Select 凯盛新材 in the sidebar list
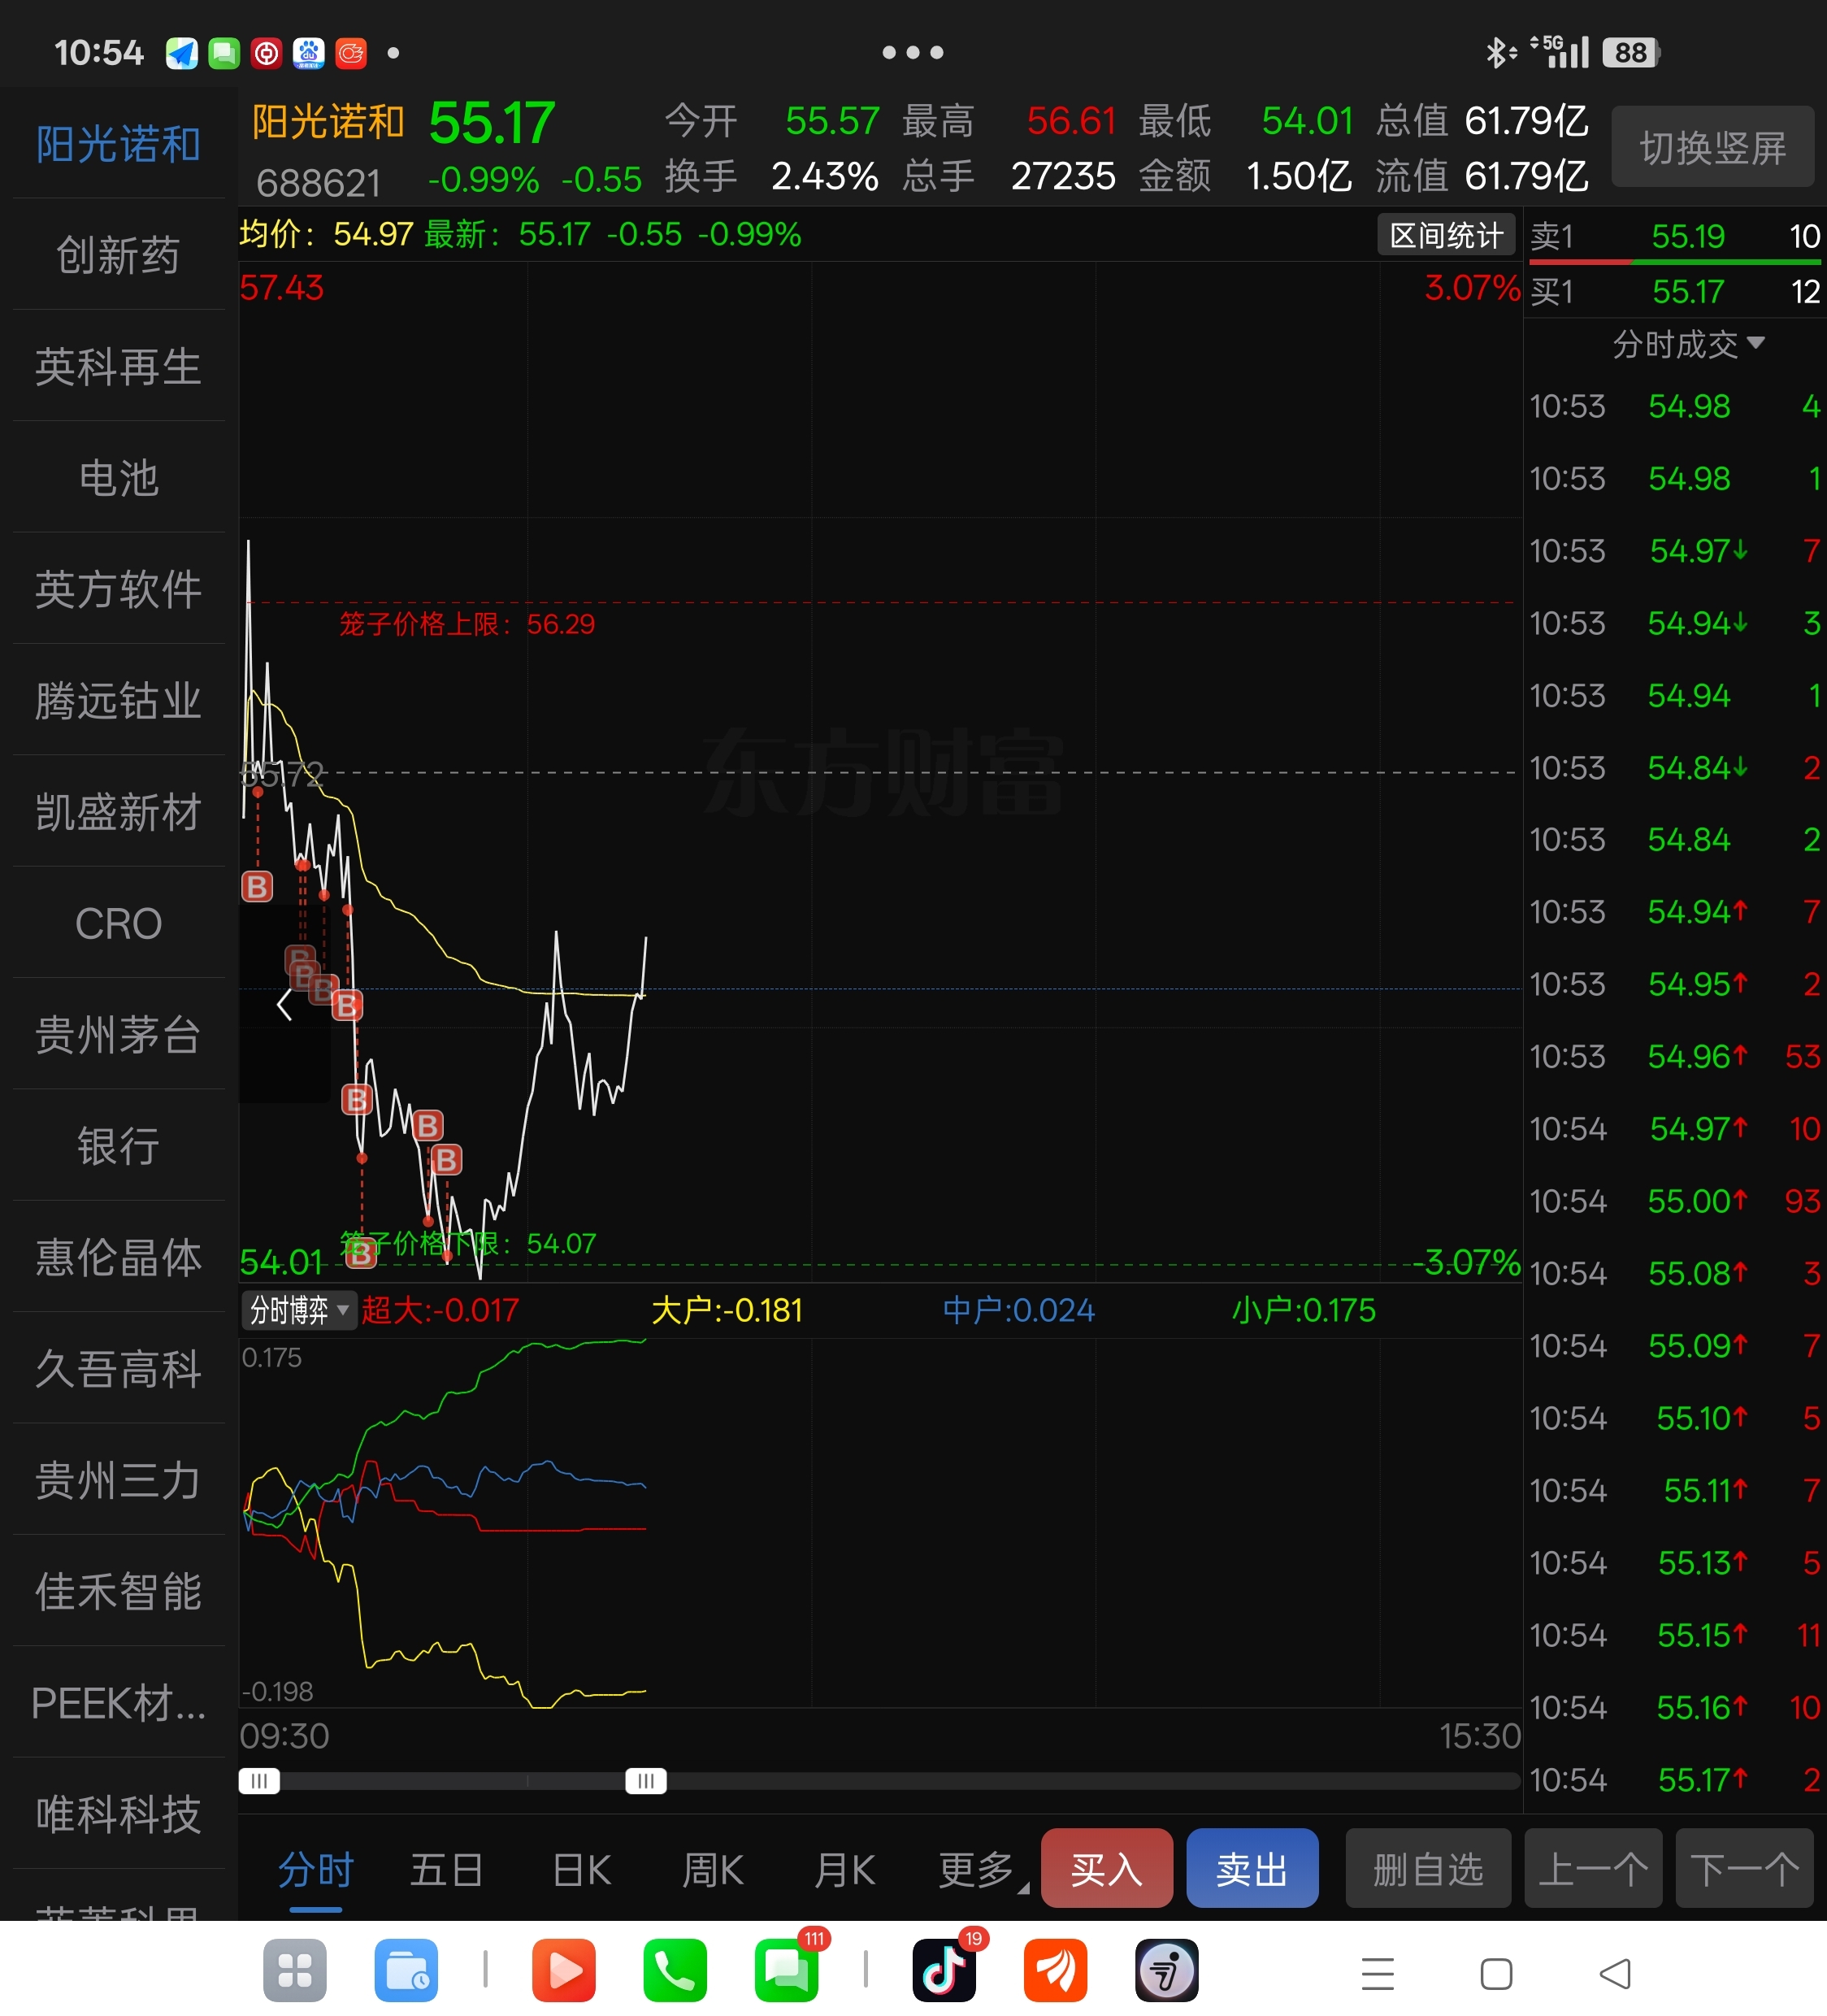Image resolution: width=1827 pixels, height=2016 pixels. tap(119, 811)
